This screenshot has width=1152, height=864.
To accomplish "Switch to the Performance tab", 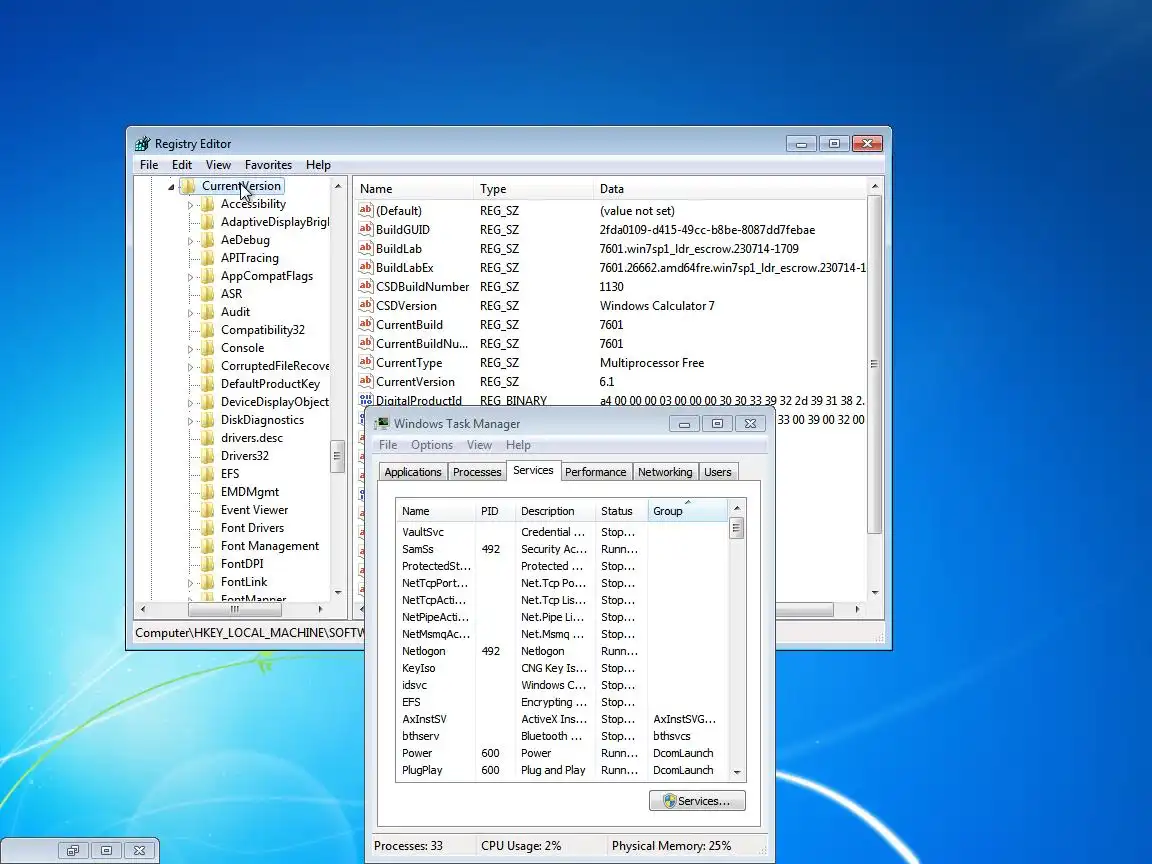I will click(x=595, y=472).
